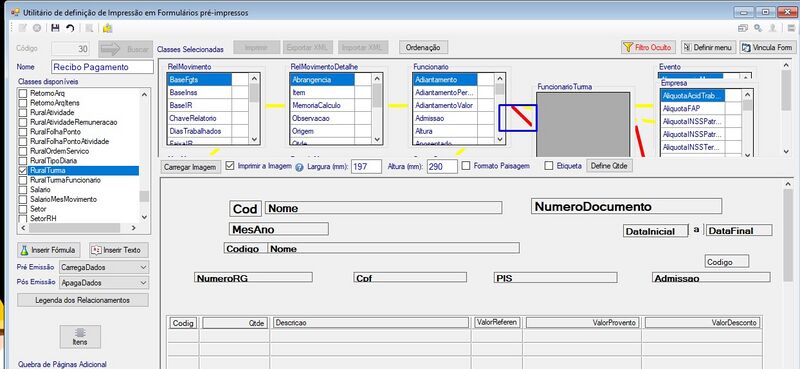Click the Nome field with Recibo Pagamento
Screen dimensions: 800x369
[102, 67]
